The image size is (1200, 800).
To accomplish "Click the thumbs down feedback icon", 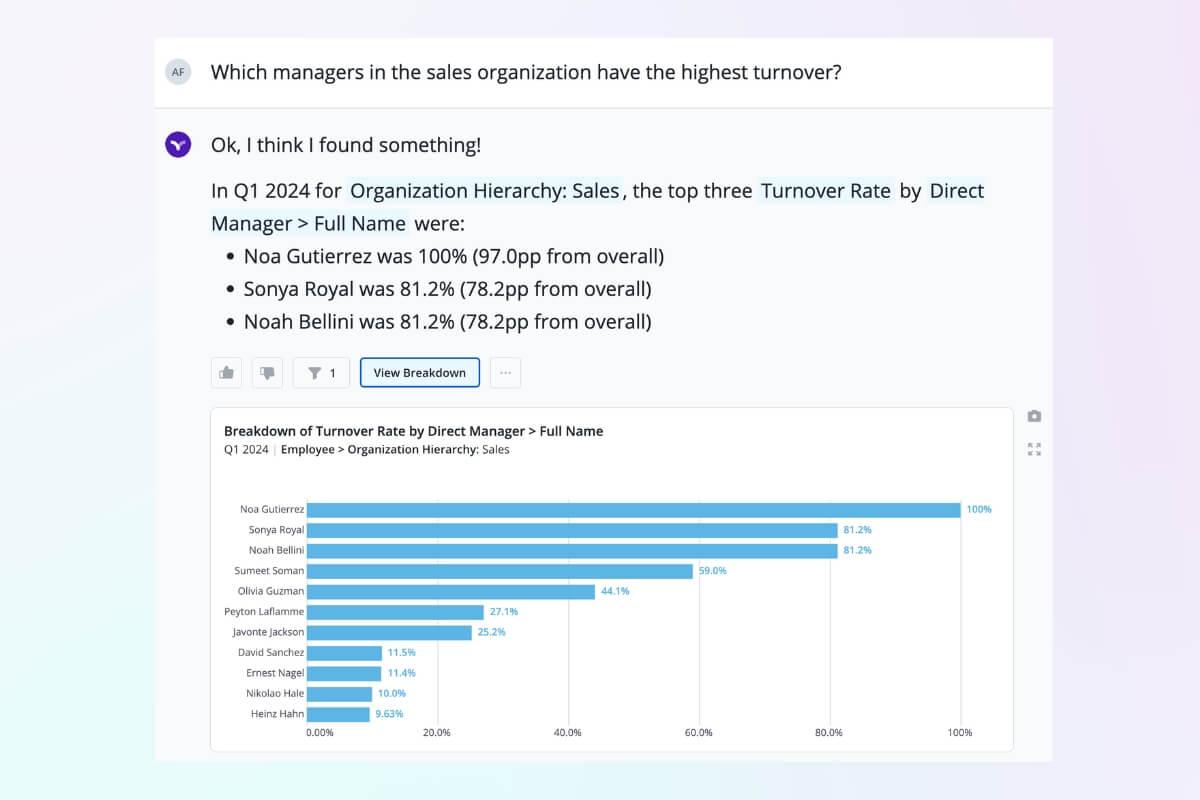I will tap(267, 373).
